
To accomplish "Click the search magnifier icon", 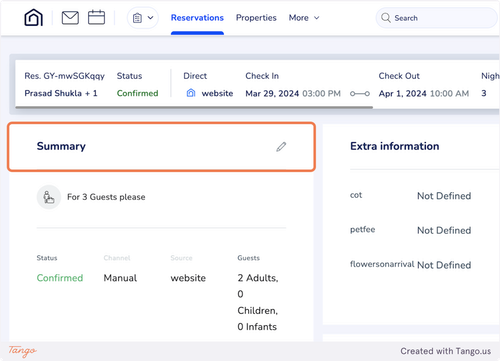I will [x=386, y=18].
